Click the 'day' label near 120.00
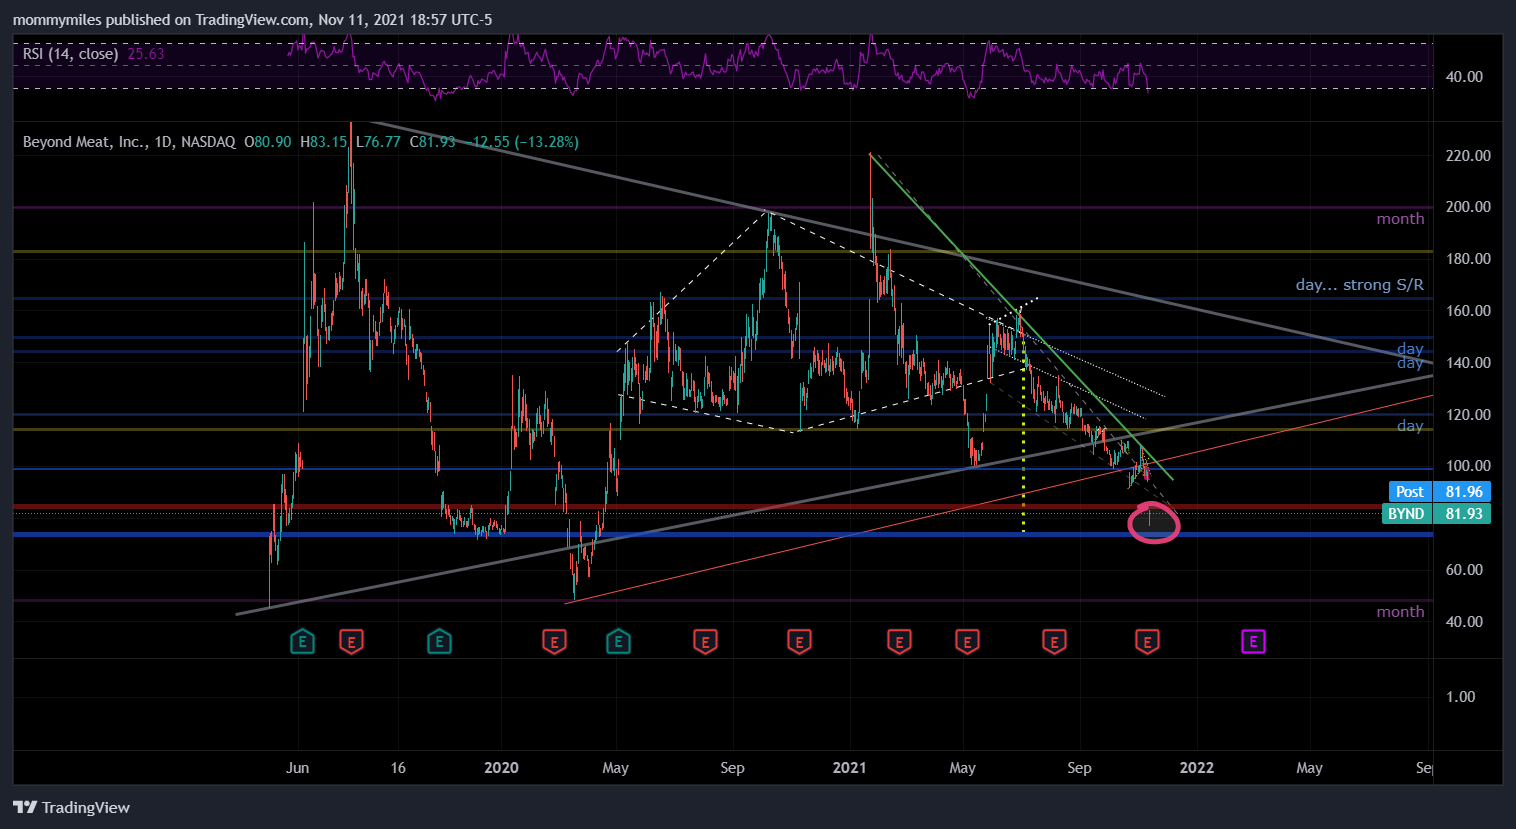1516x829 pixels. 1410,426
